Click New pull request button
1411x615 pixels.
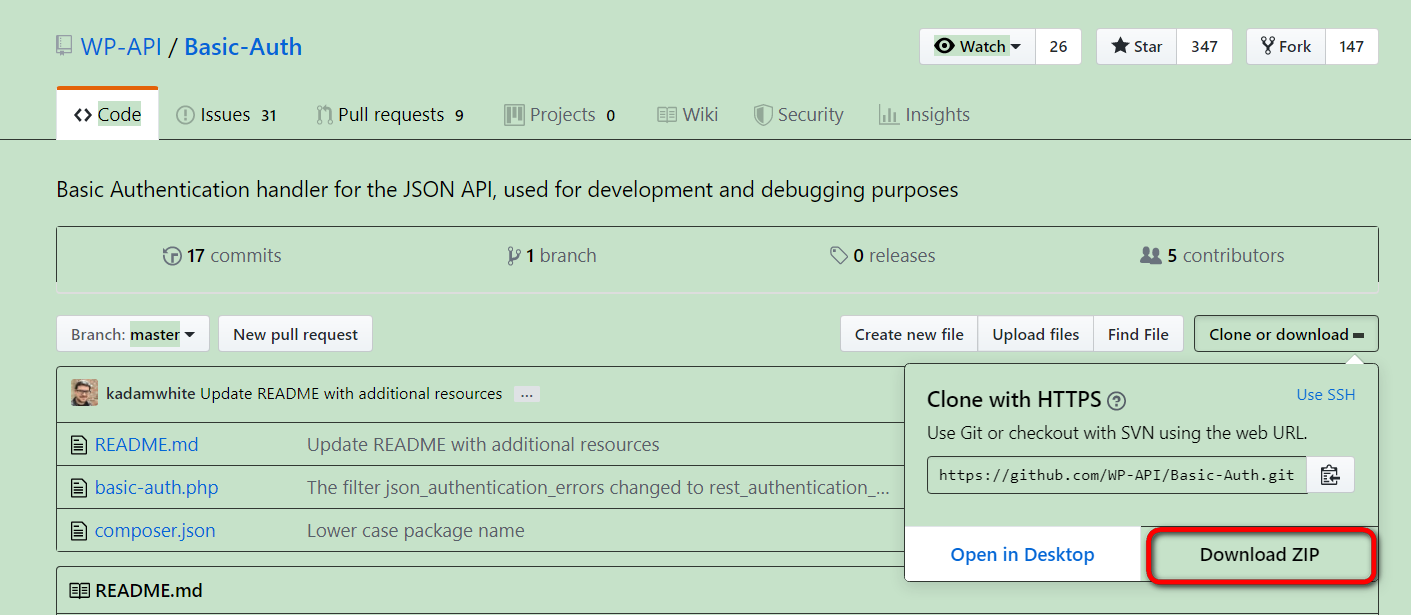295,334
